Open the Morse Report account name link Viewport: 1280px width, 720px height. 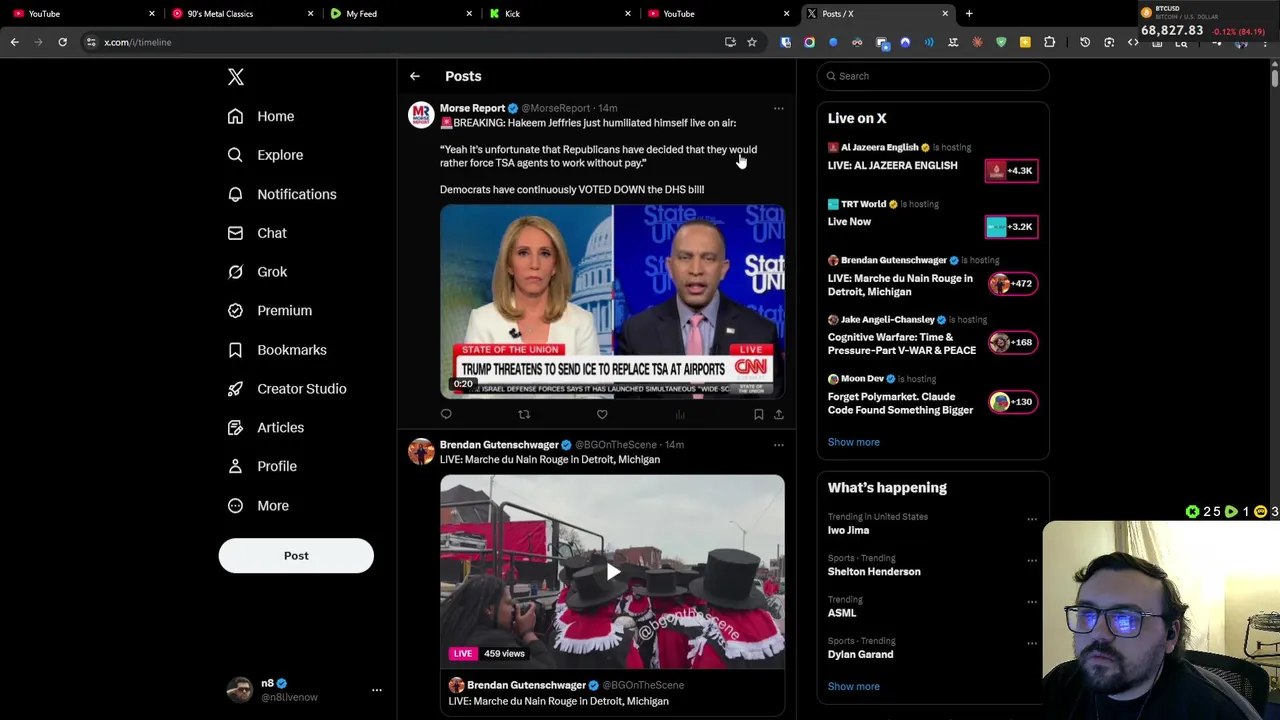point(472,108)
